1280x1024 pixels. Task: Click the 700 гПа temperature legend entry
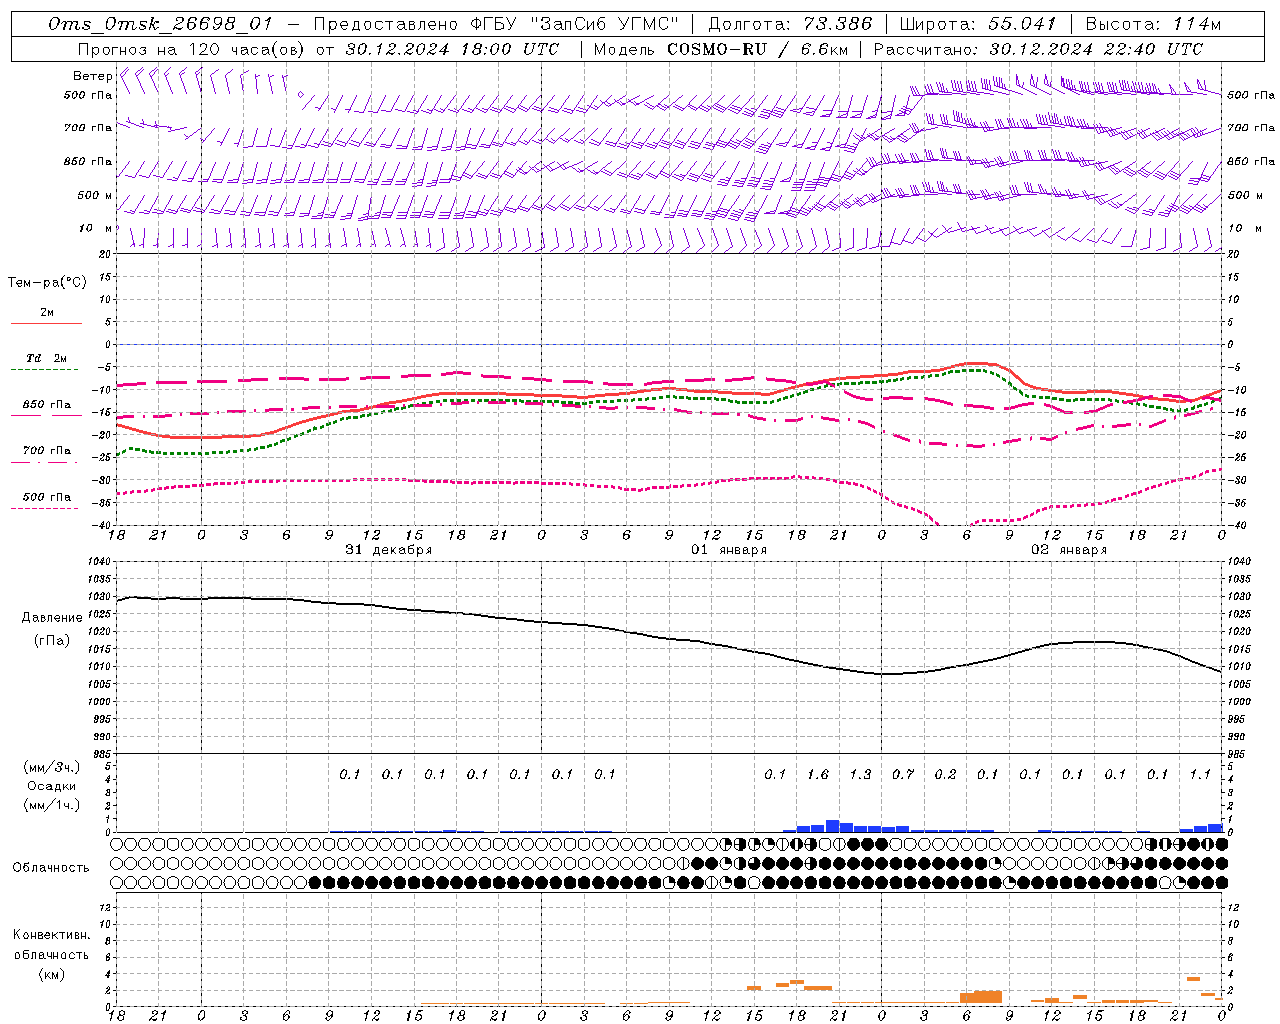click(x=47, y=451)
